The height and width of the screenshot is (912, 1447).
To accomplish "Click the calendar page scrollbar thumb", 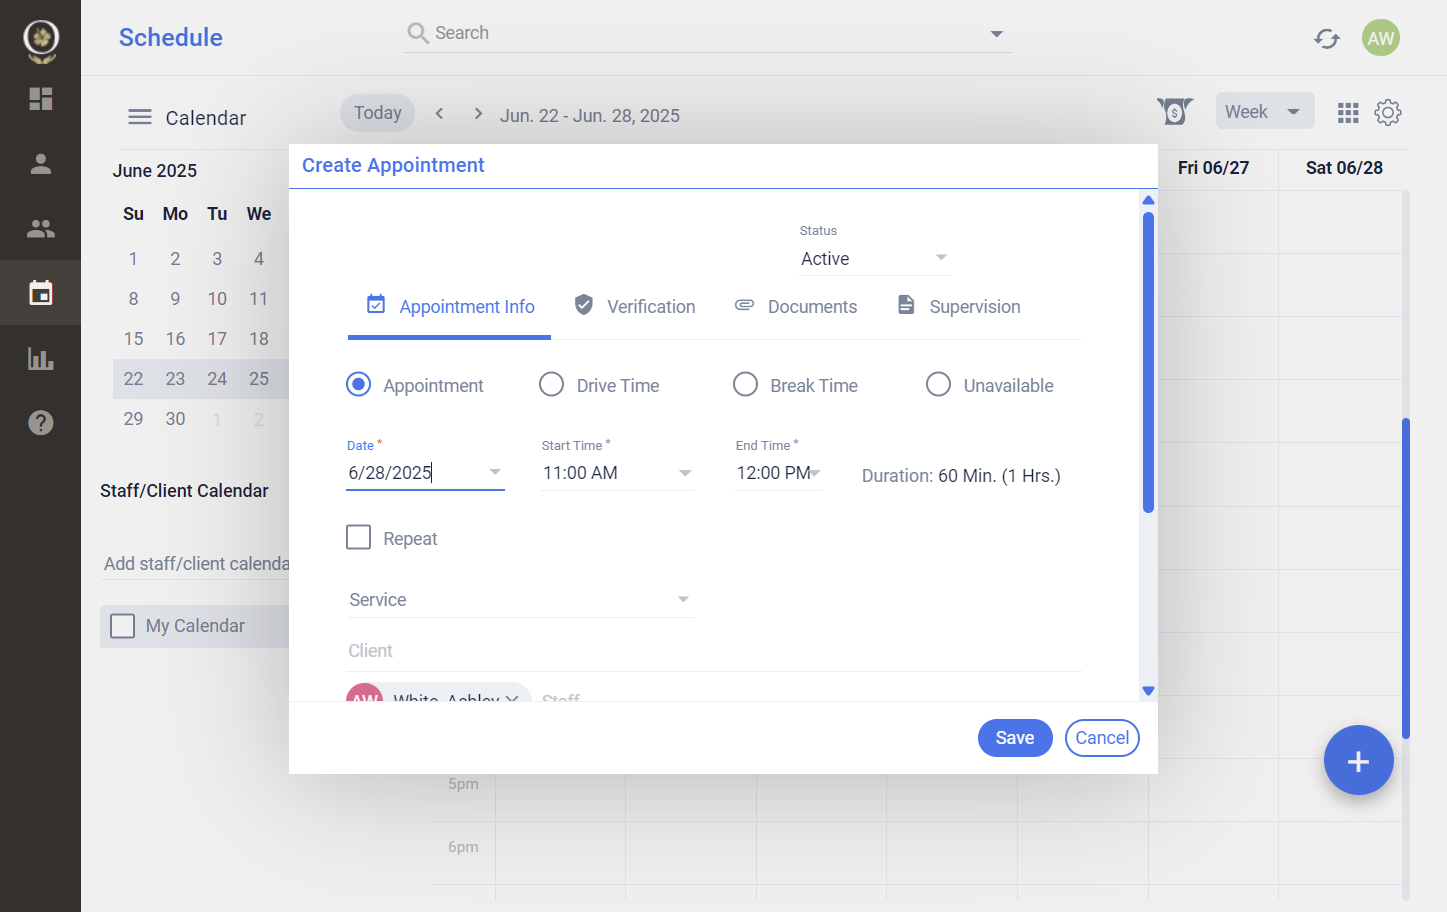I will point(1406,578).
